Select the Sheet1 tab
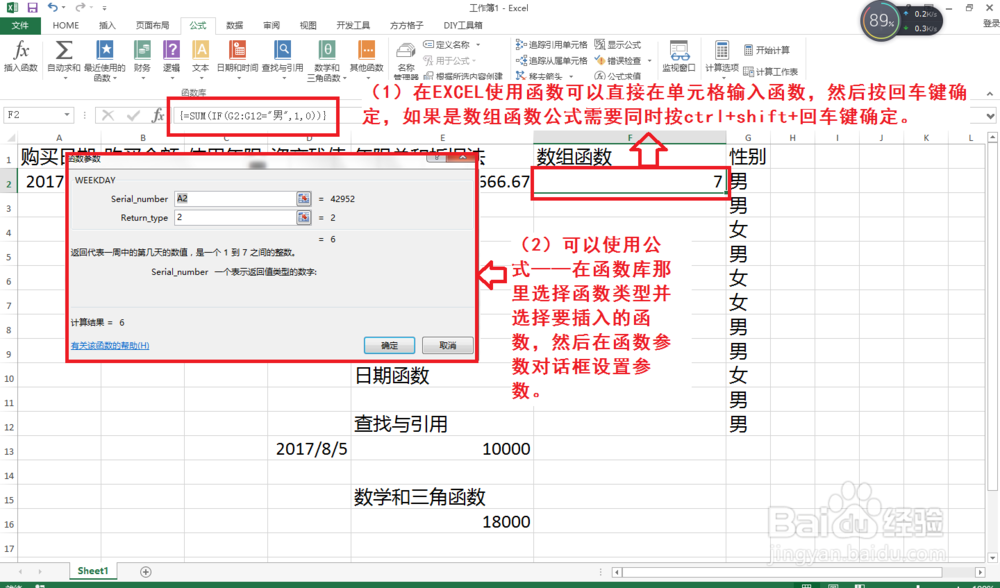This screenshot has width=1000, height=588. point(93,571)
